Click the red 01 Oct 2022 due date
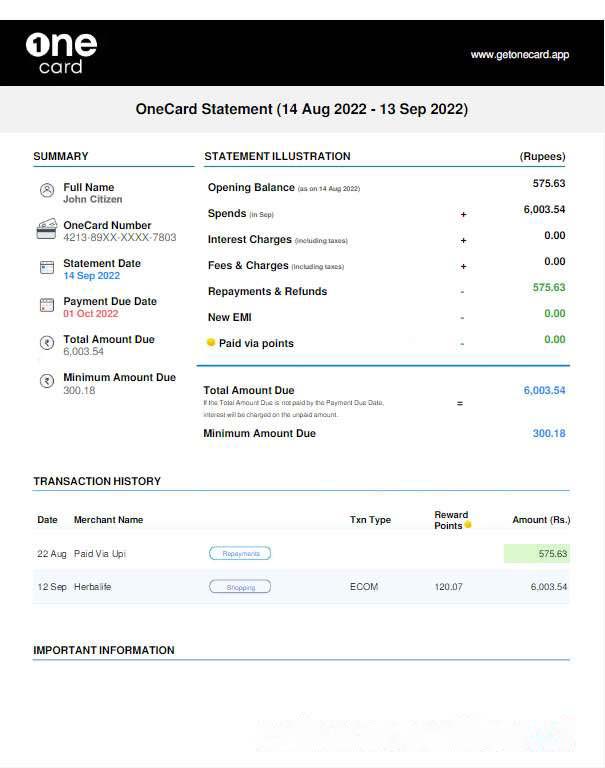605x768 pixels. tap(90, 314)
